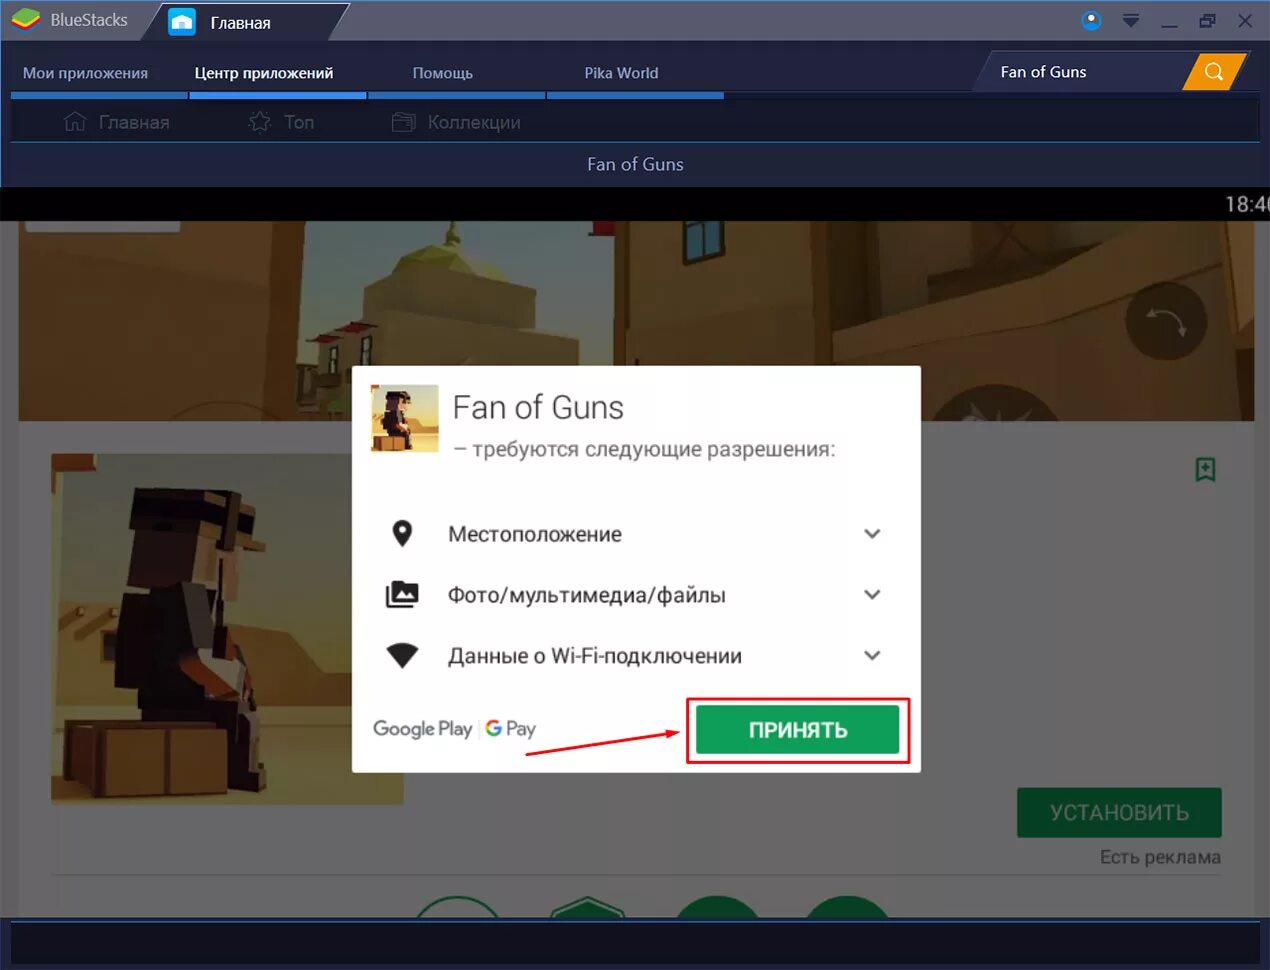The width and height of the screenshot is (1270, 970).
Task: Open the BlueStacks dropdown menu arrow in title bar
Action: pos(1131,21)
